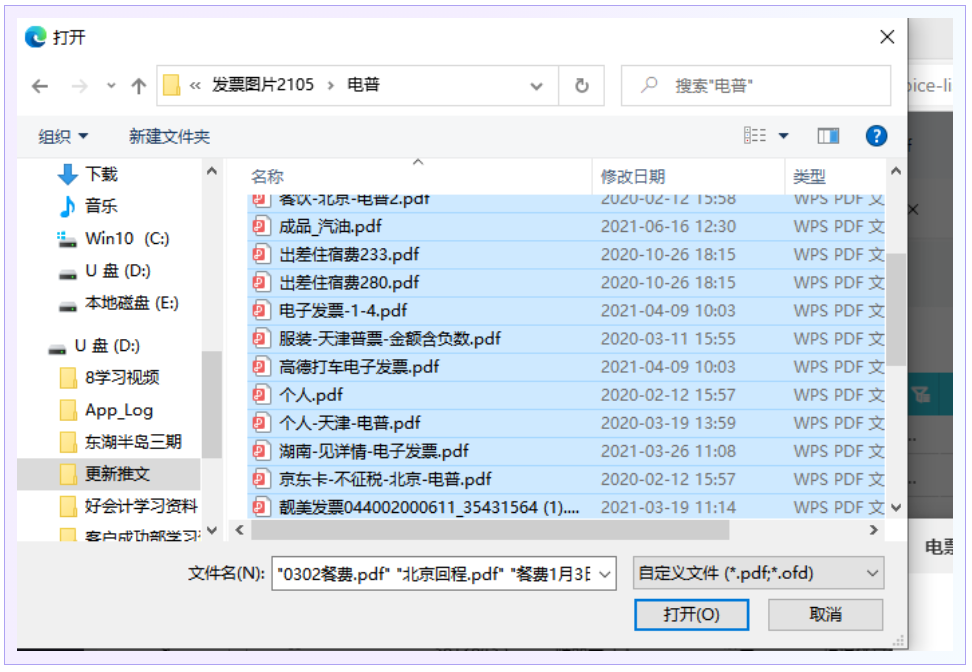Viewport: 972px width, 672px height.
Task: Click the Back navigation arrow
Action: (40, 86)
